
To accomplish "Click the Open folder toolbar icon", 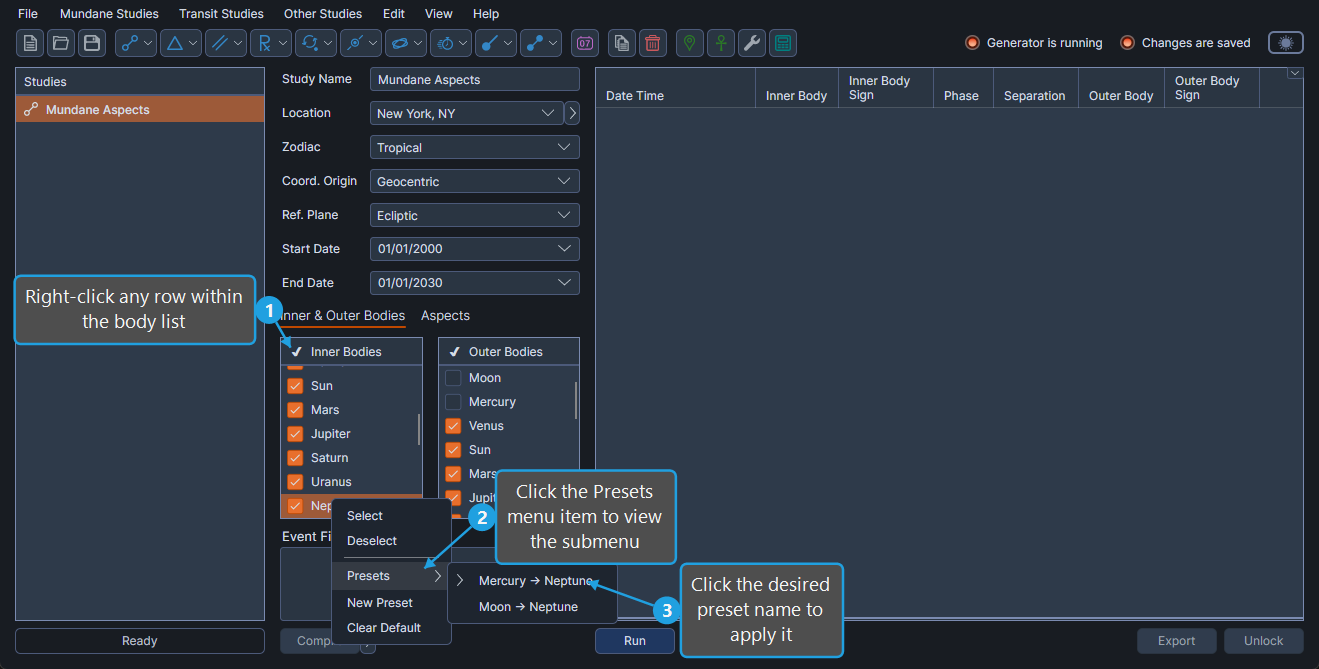I will pos(61,43).
